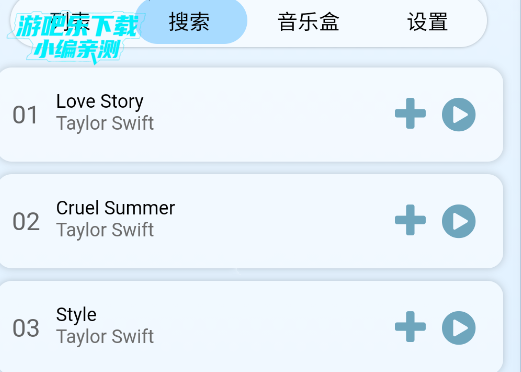Open the 音乐盒 tab
Viewport: 521px width, 372px height.
click(308, 22)
